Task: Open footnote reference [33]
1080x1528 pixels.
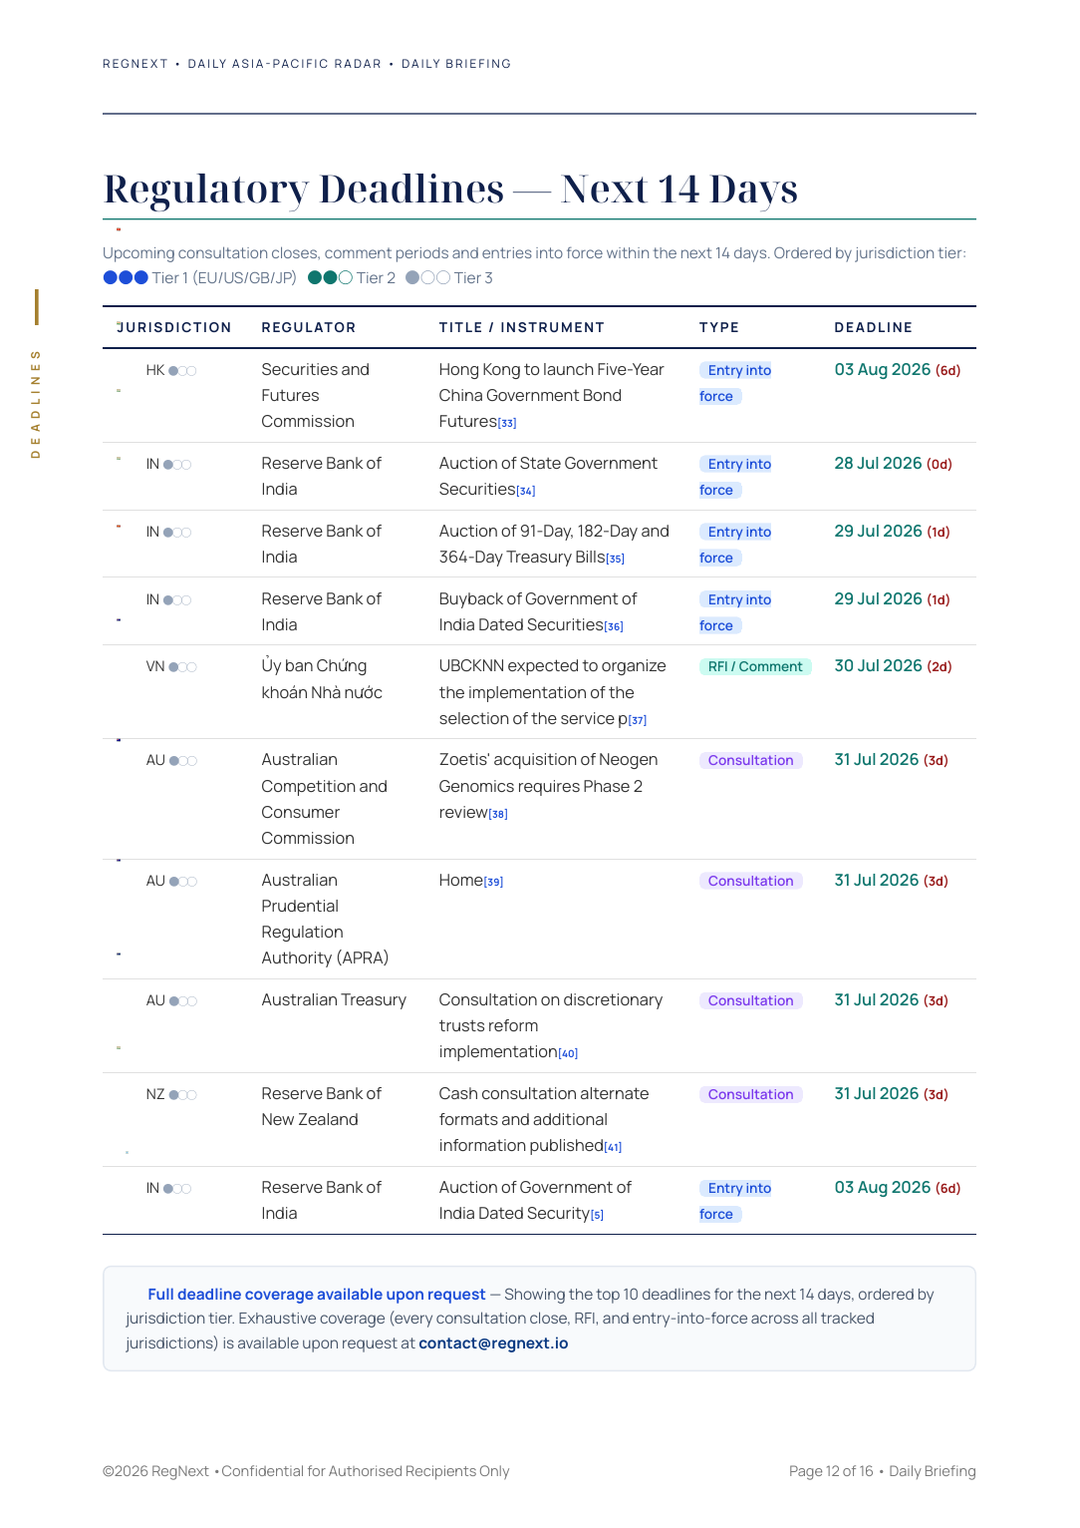Action: [507, 423]
